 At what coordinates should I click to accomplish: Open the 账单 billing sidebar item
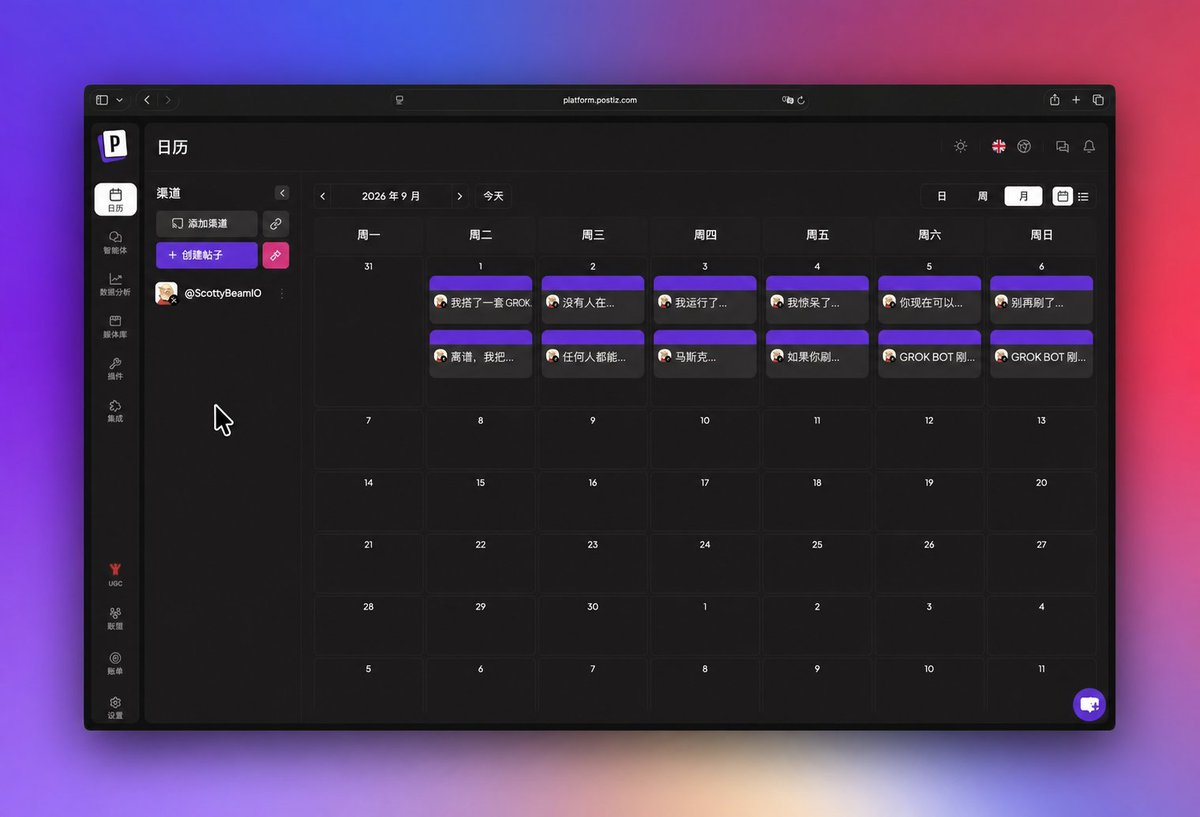(x=115, y=663)
